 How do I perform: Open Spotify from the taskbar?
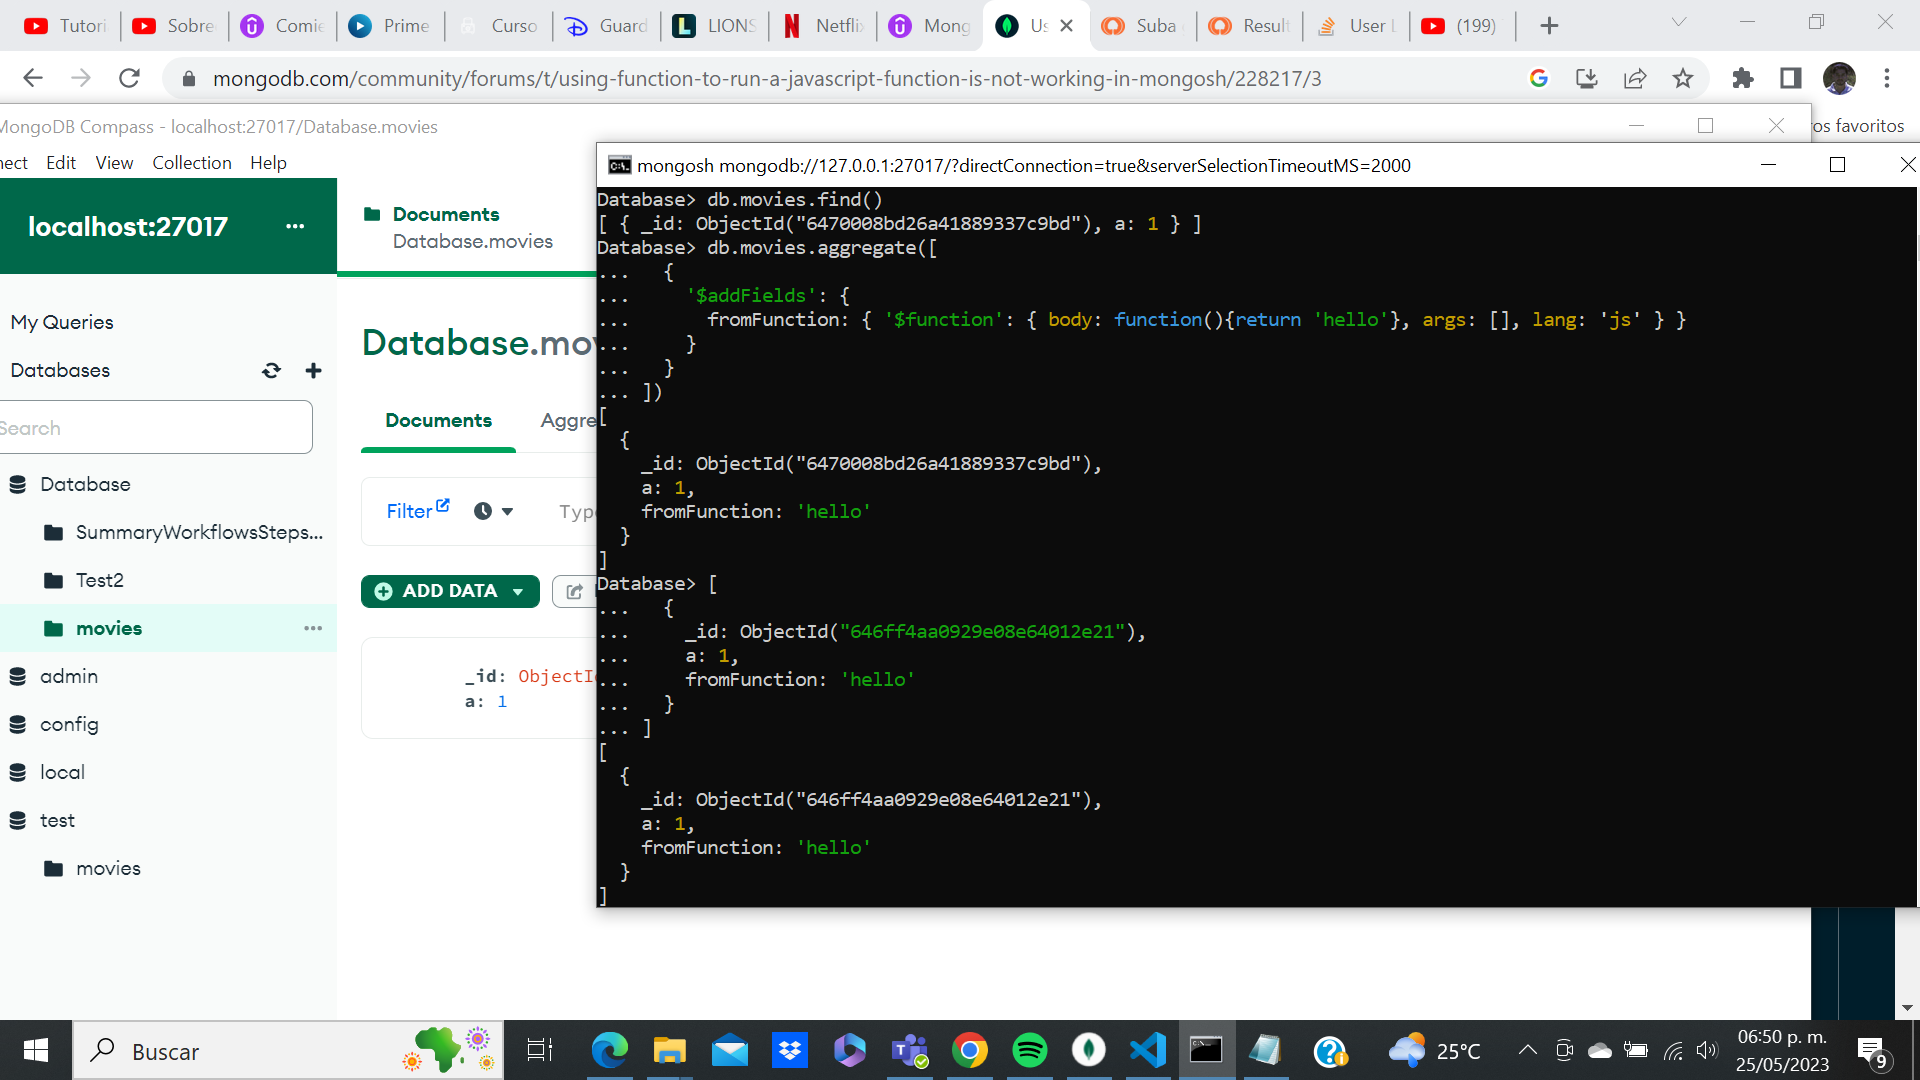[1029, 1051]
